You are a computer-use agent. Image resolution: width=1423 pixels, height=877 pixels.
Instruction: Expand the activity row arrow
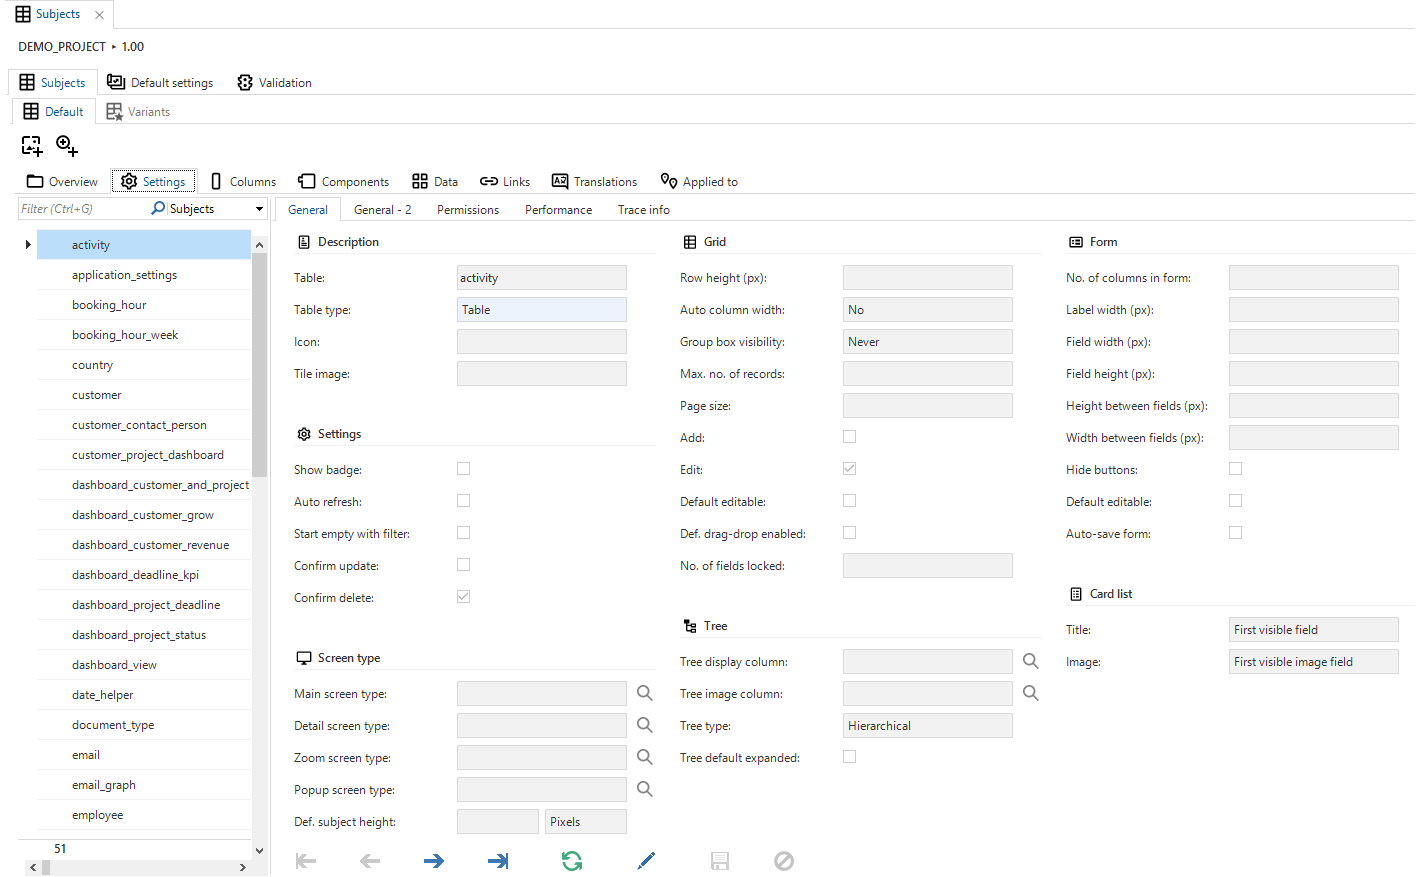pyautogui.click(x=28, y=245)
